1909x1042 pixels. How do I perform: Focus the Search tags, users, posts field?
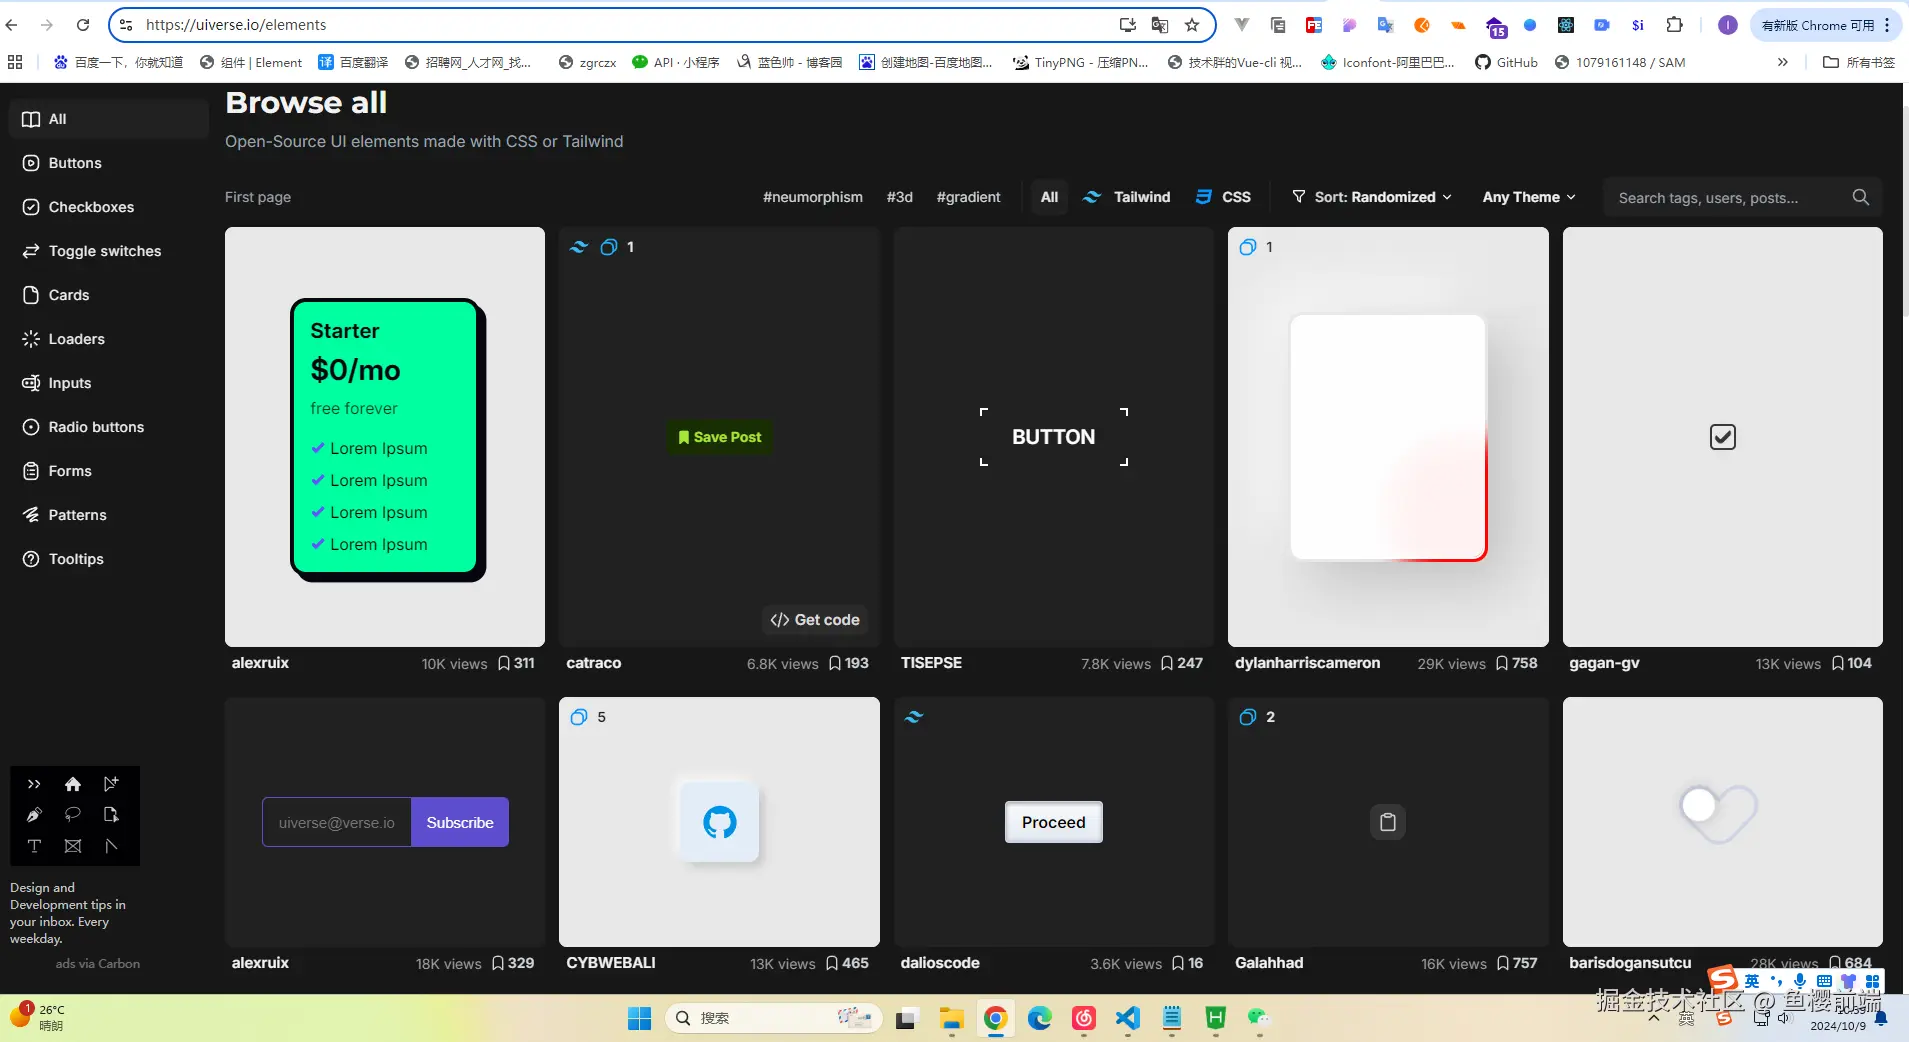(x=1742, y=197)
